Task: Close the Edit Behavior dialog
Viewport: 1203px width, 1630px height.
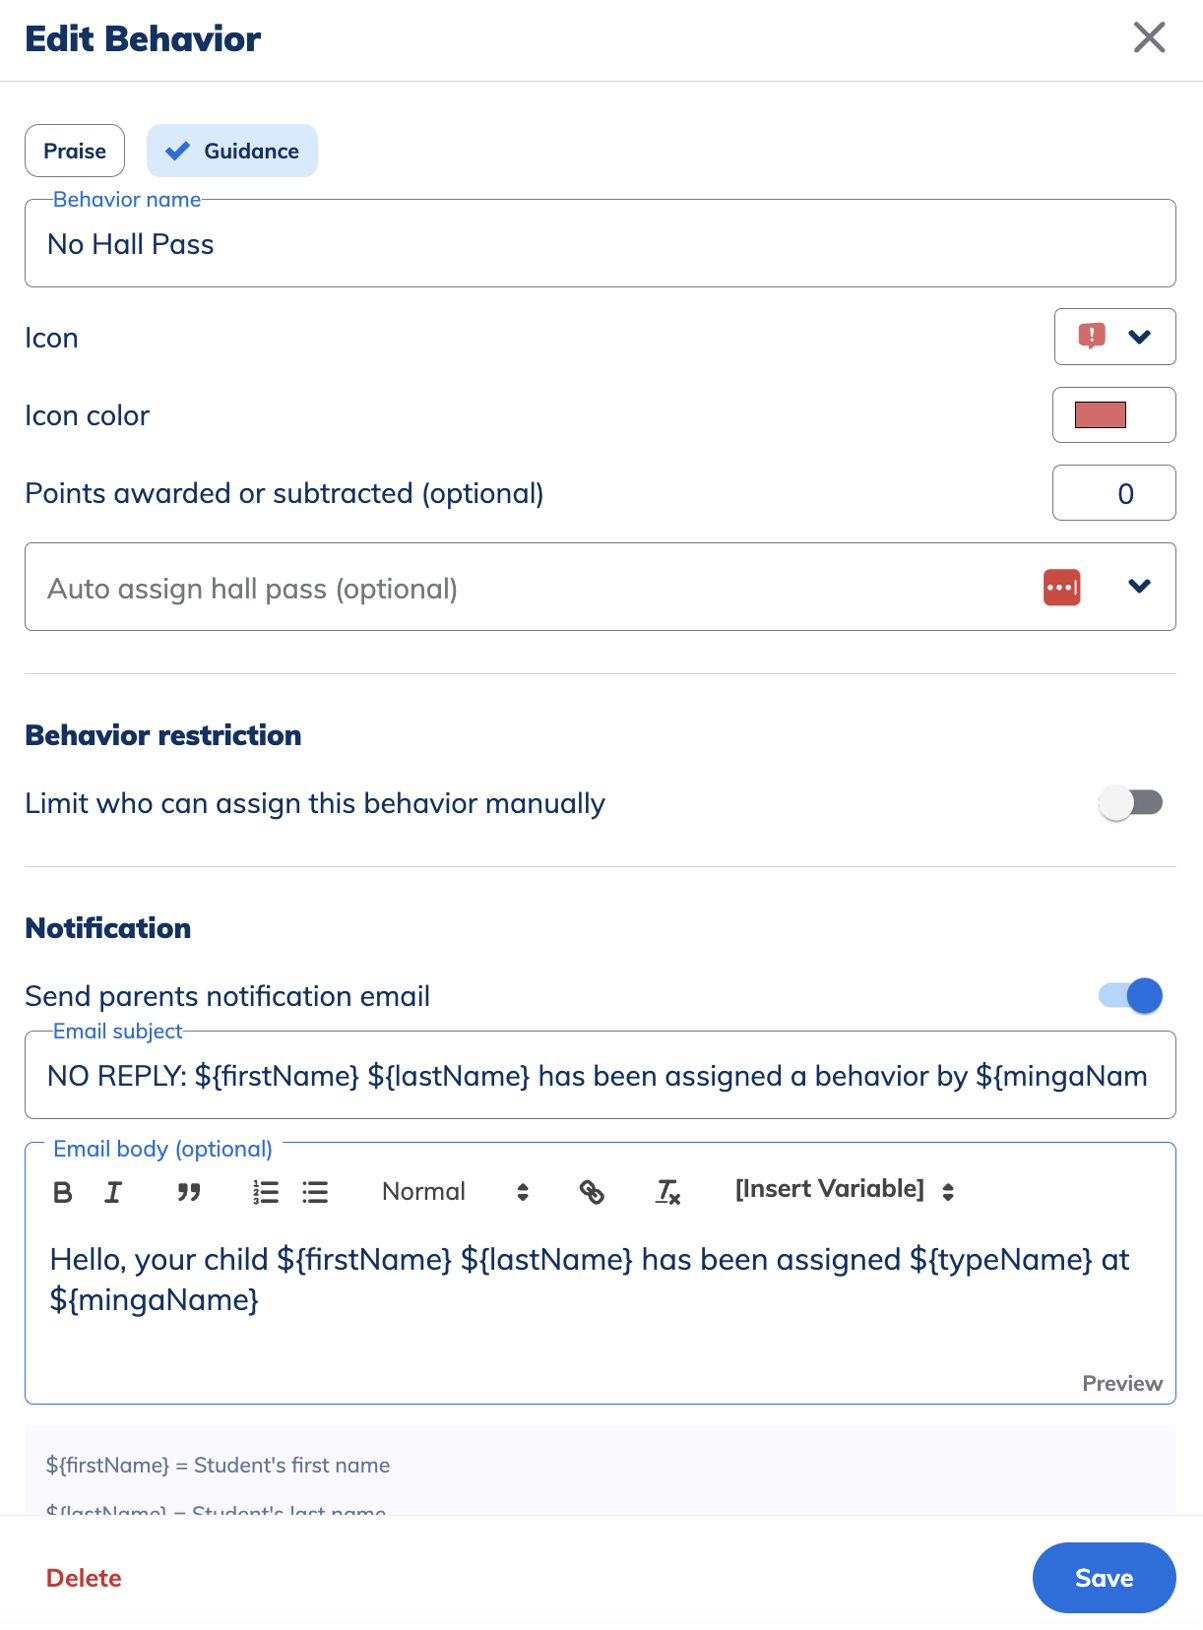Action: [x=1149, y=38]
